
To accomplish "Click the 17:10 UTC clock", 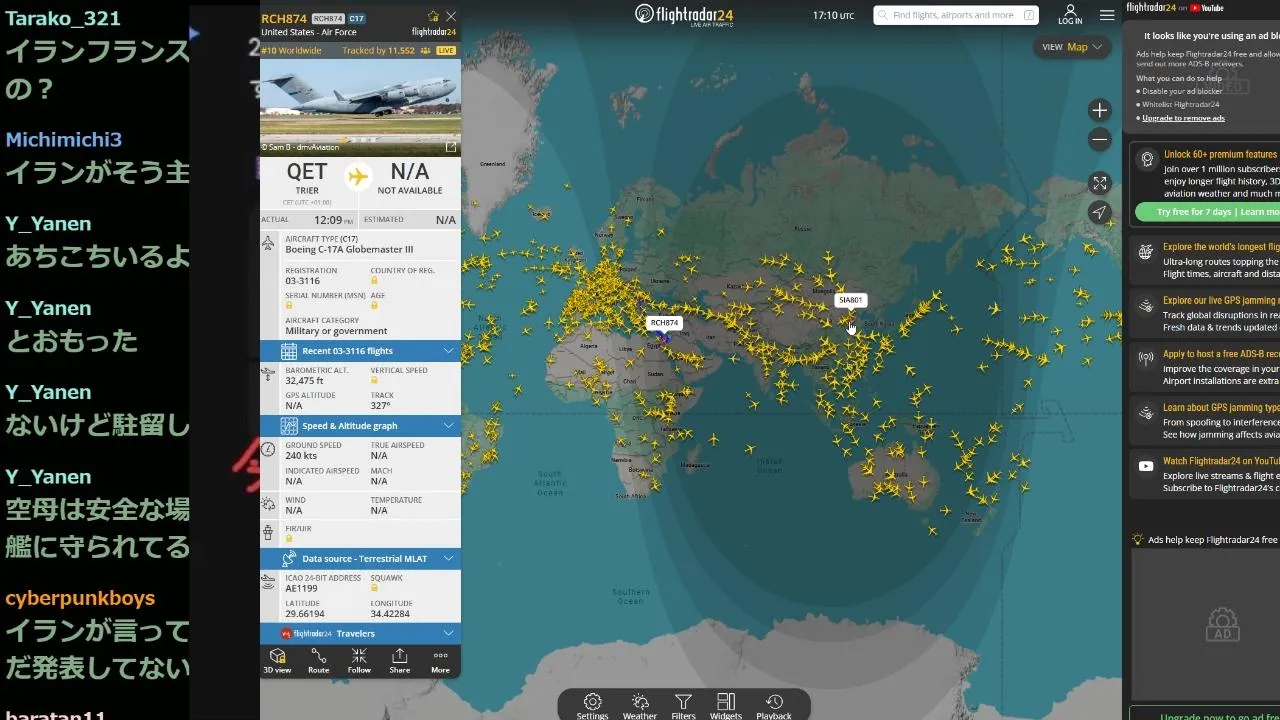I will click(x=833, y=15).
